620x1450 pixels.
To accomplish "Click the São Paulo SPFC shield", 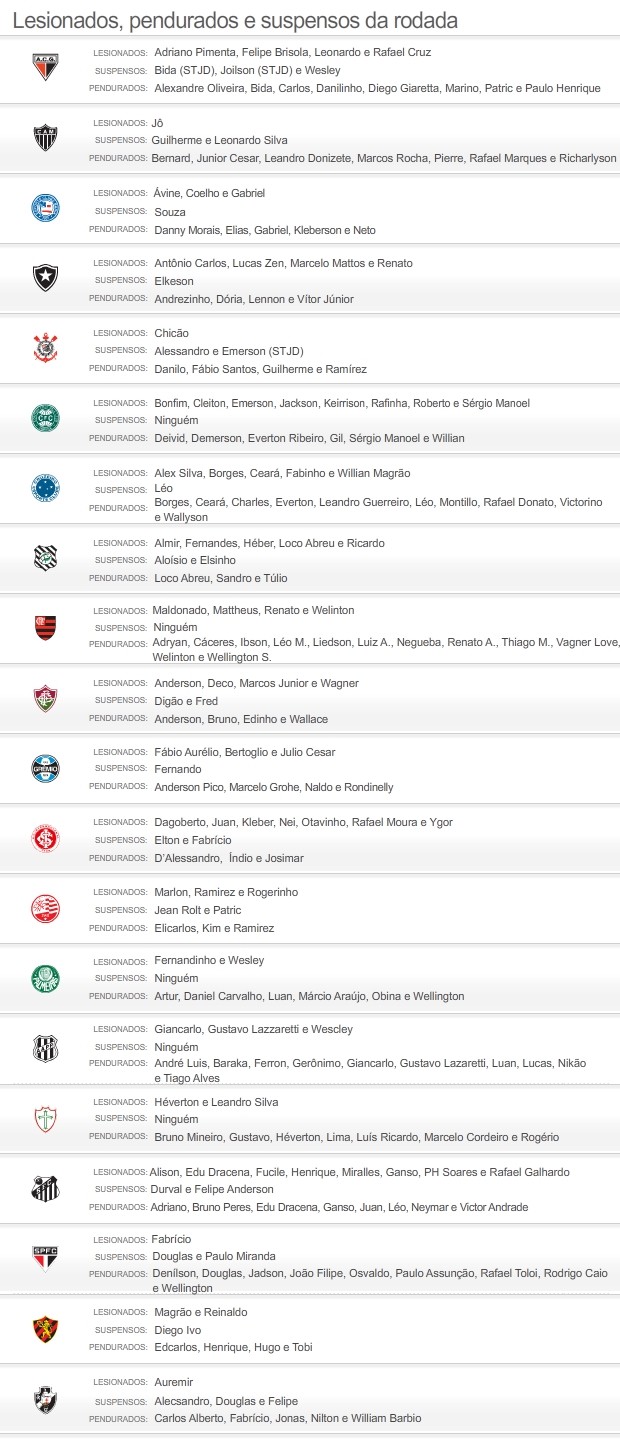I will tap(46, 1258).
